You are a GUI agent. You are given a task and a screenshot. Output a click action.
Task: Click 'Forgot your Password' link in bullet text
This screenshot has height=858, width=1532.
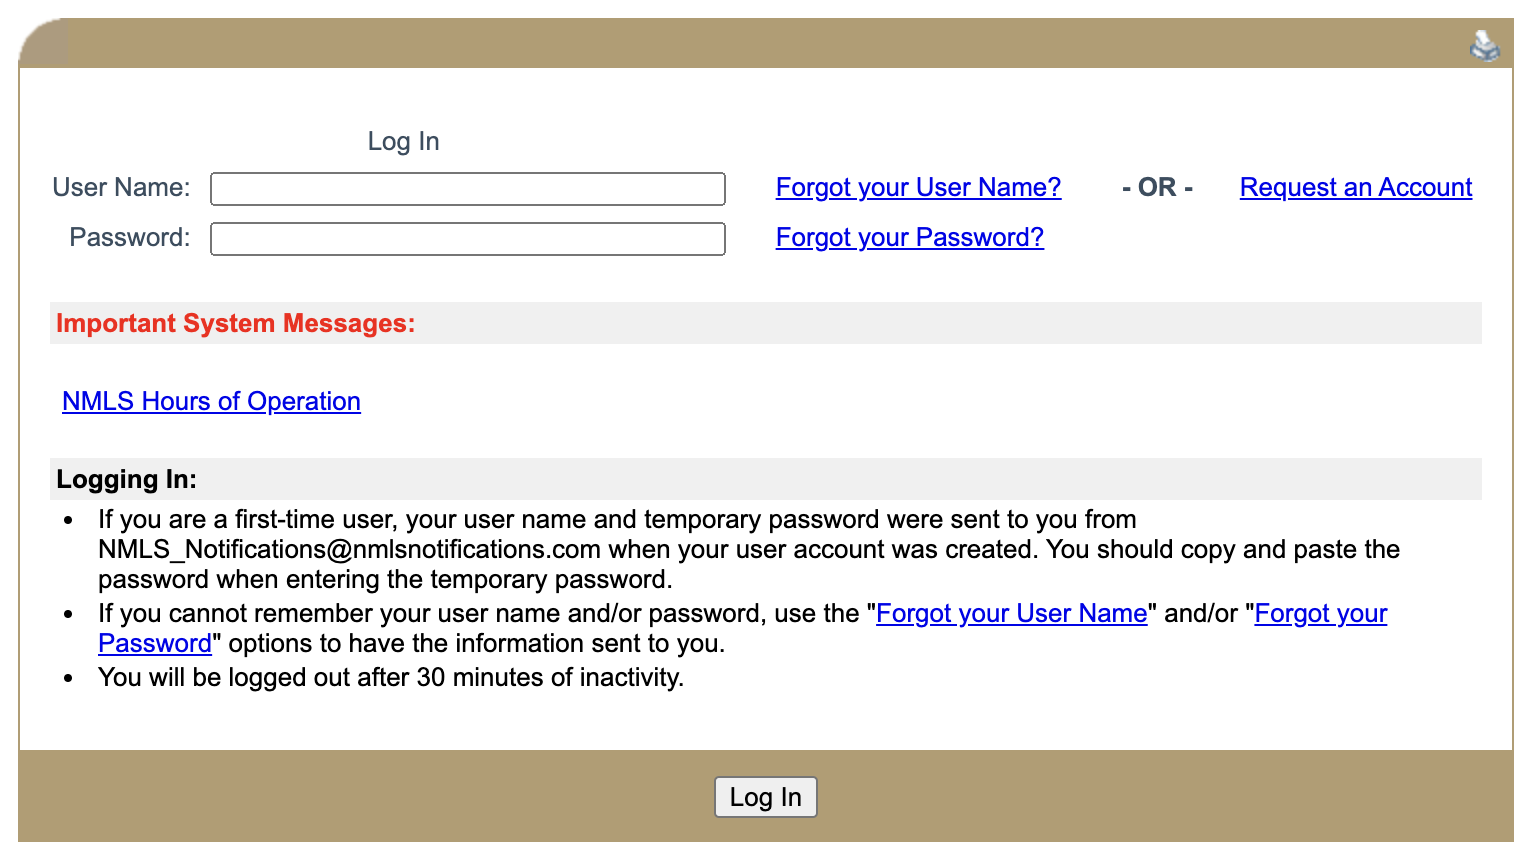coord(1320,614)
